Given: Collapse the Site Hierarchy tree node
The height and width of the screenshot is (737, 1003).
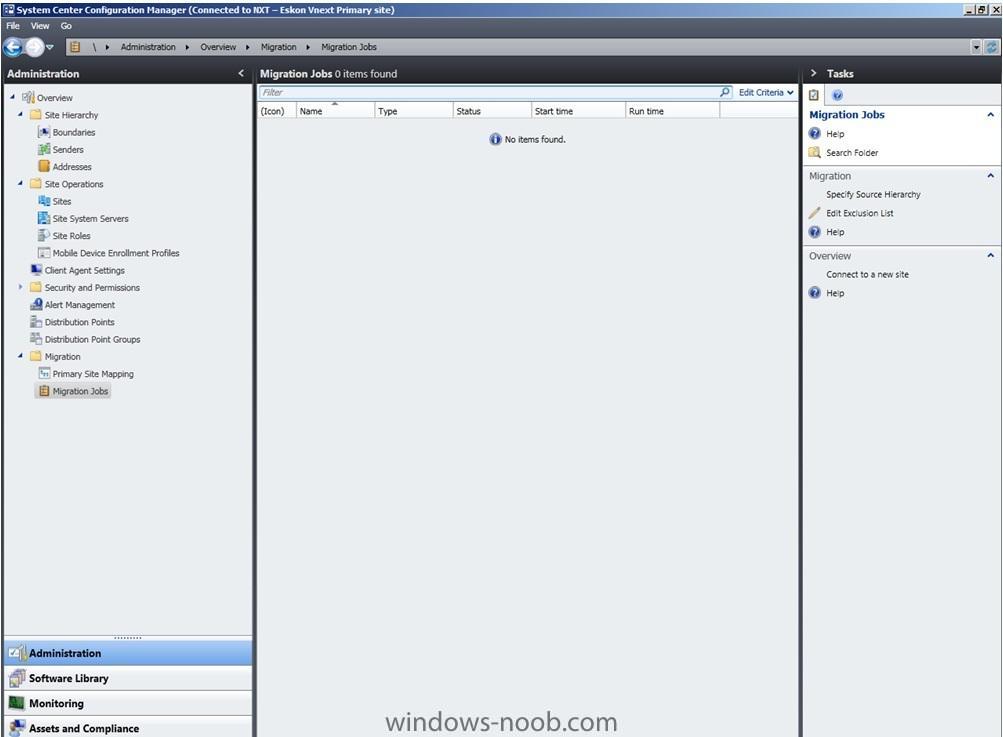Looking at the screenshot, I should pyautogui.click(x=20, y=115).
